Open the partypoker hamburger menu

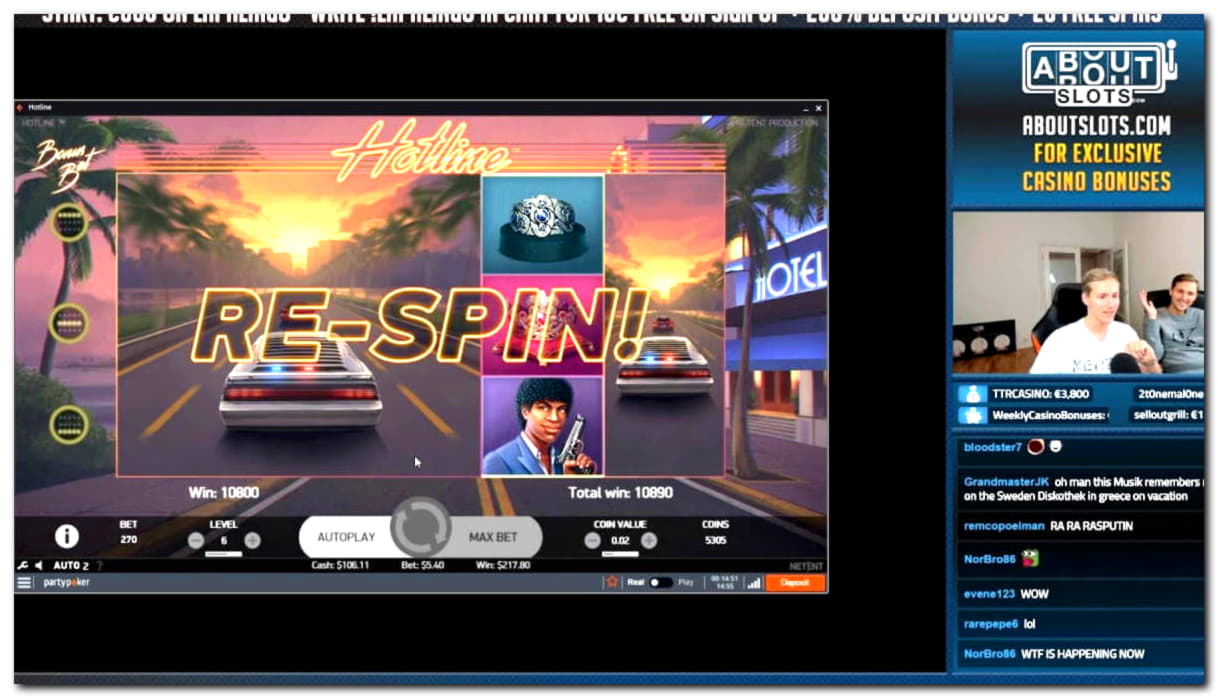click(24, 582)
